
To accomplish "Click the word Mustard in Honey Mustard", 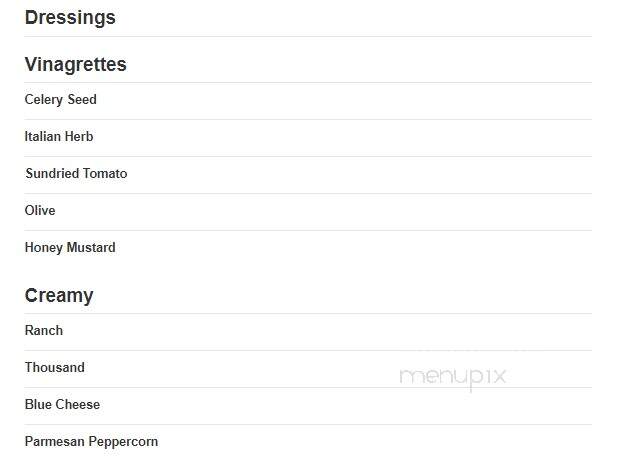I will click(91, 247).
